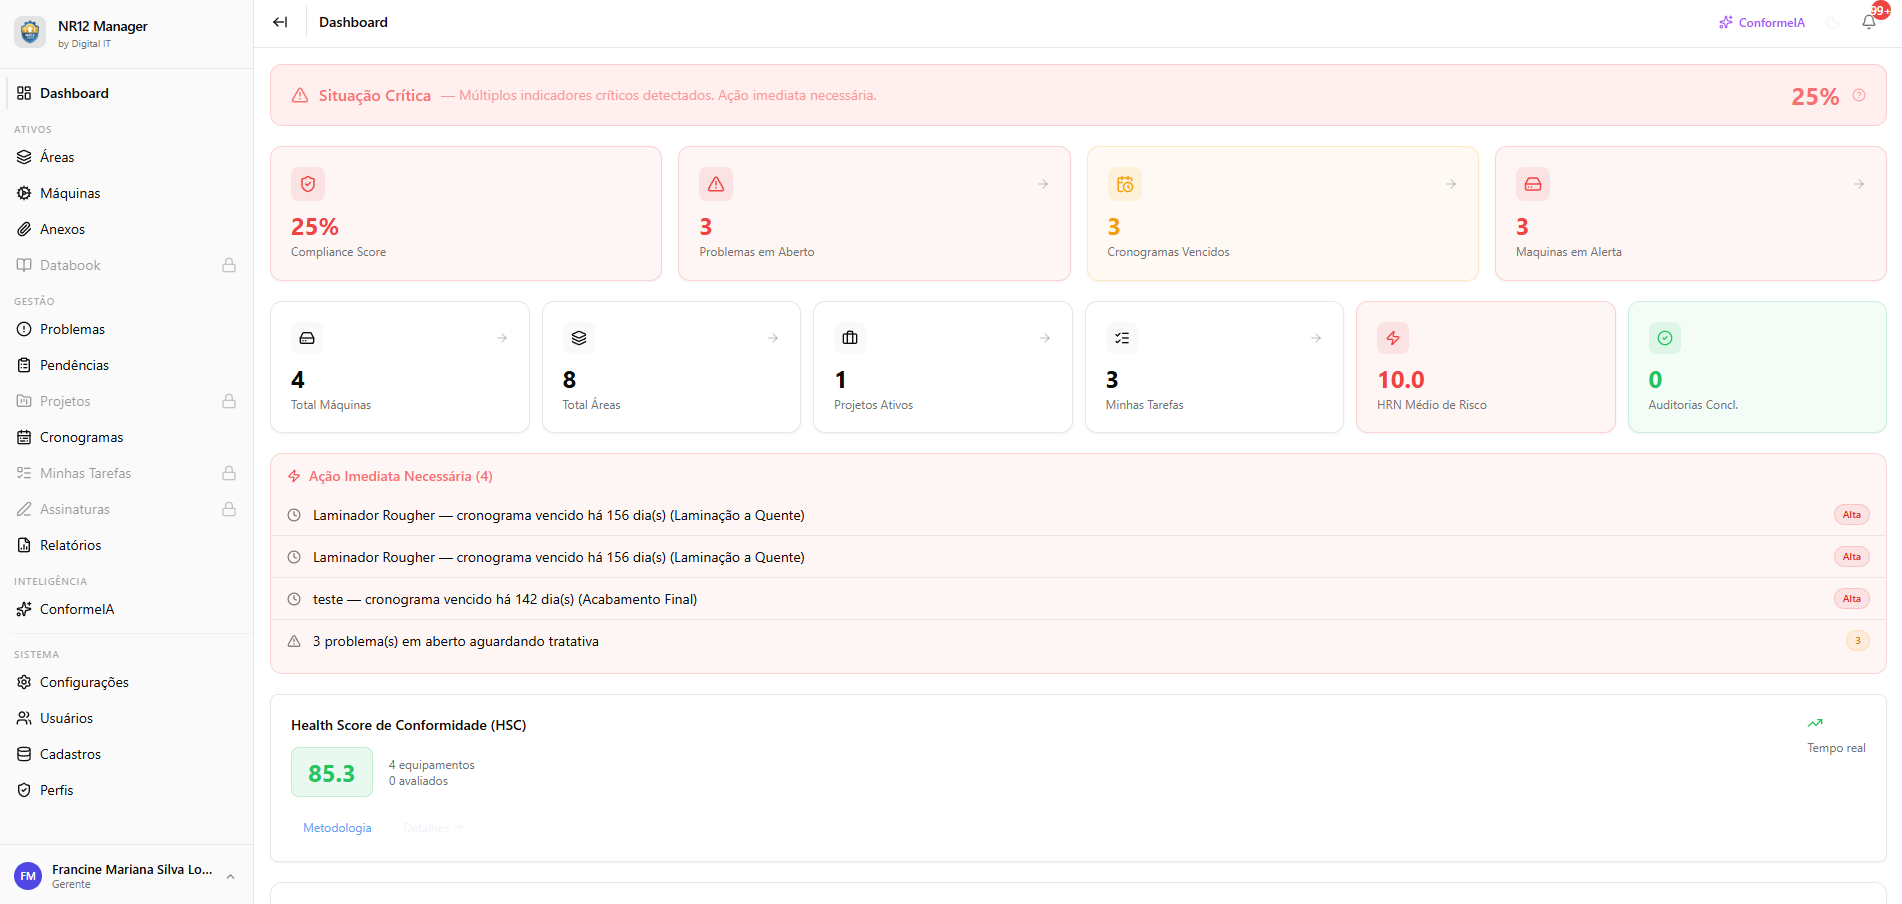
Task: Click the help icon beside 25% in alert banner
Action: click(x=1859, y=95)
